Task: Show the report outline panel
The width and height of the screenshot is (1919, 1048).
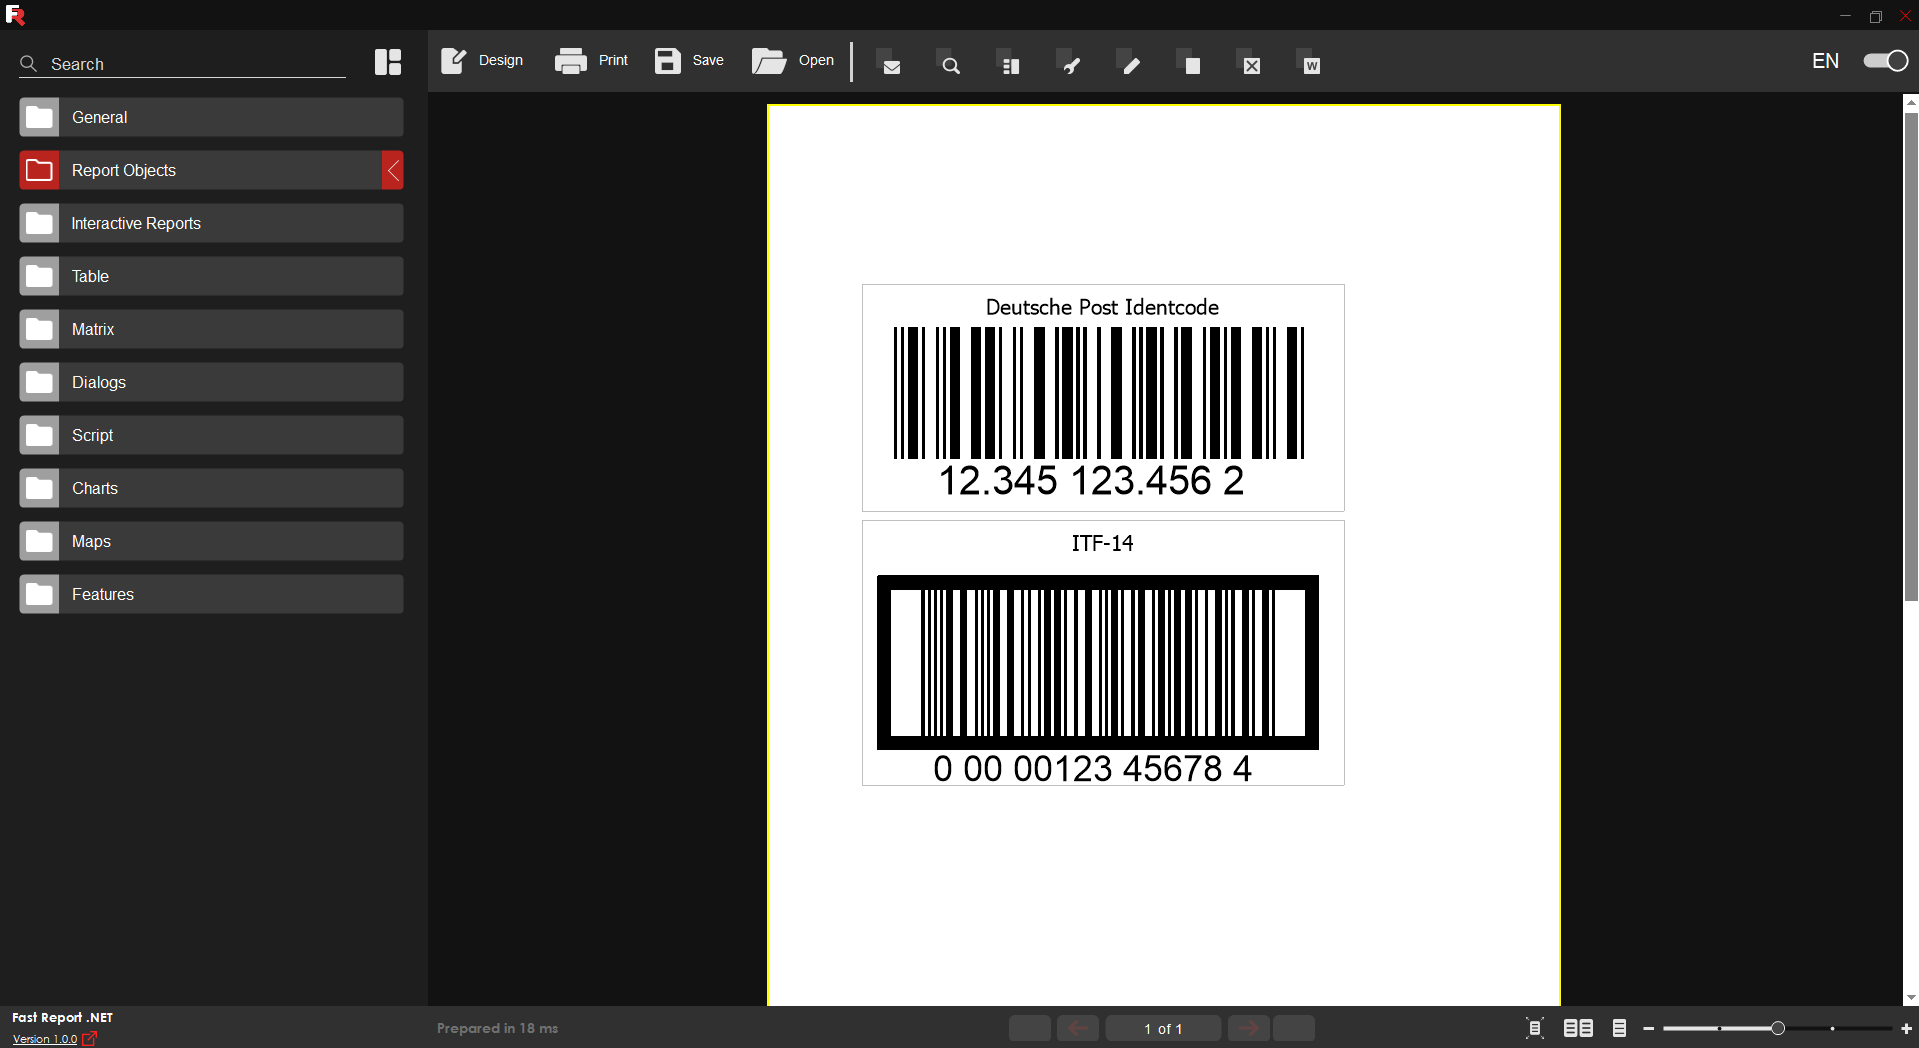Action: click(1010, 63)
